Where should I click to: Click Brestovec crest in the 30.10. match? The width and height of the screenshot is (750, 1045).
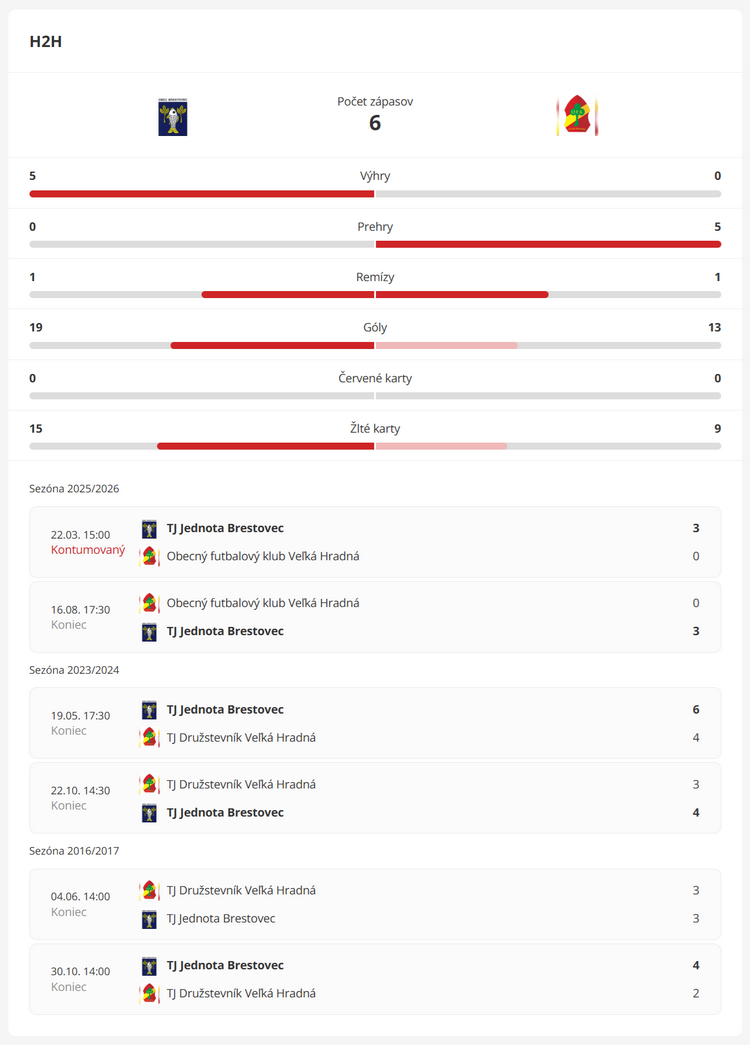pyautogui.click(x=149, y=966)
